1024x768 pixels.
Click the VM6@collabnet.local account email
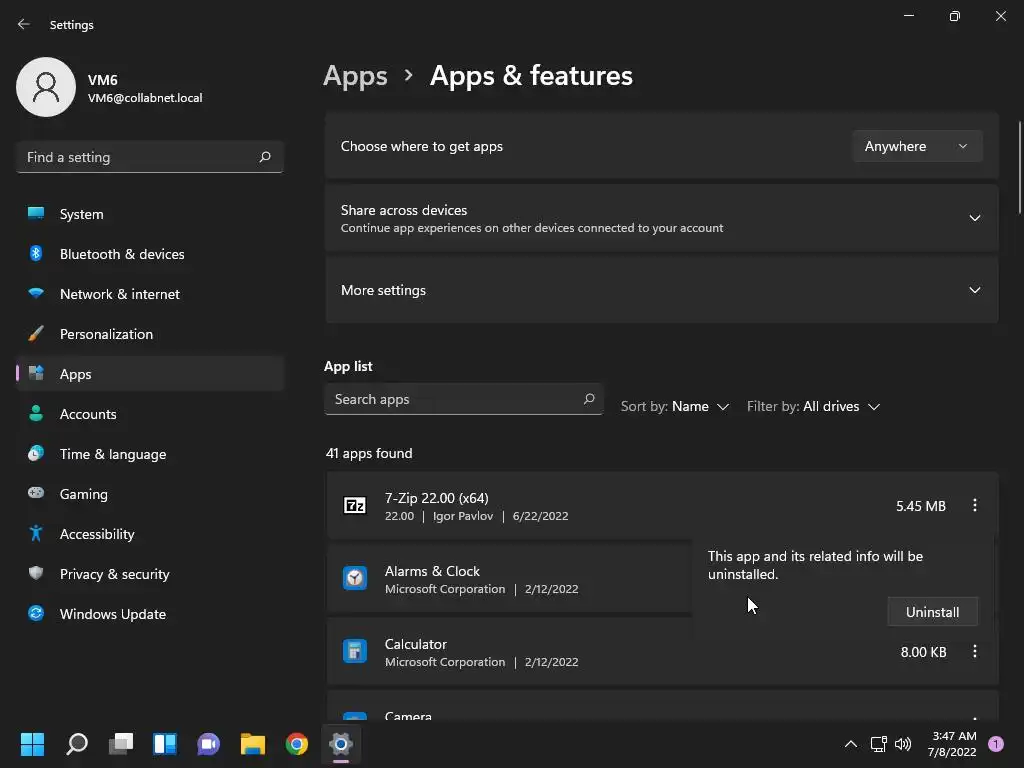point(145,98)
